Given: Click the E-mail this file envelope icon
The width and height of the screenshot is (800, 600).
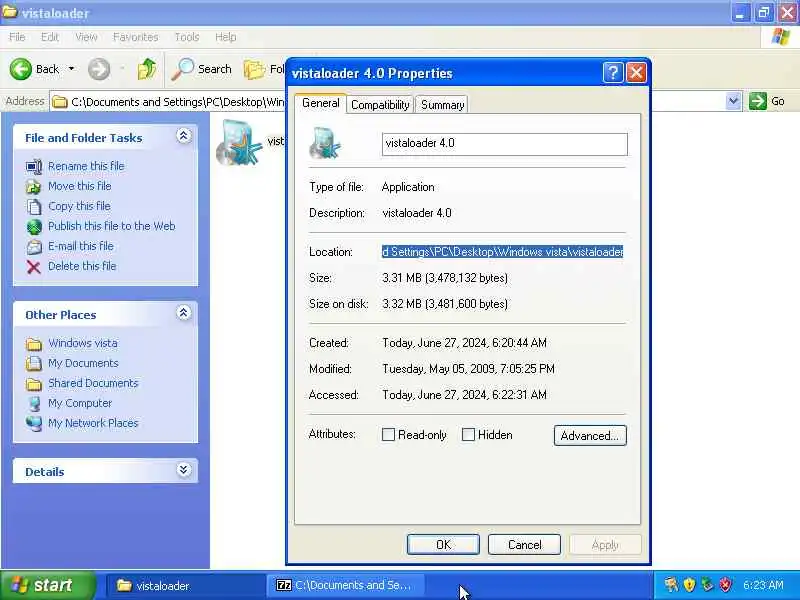Looking at the screenshot, I should (34, 246).
